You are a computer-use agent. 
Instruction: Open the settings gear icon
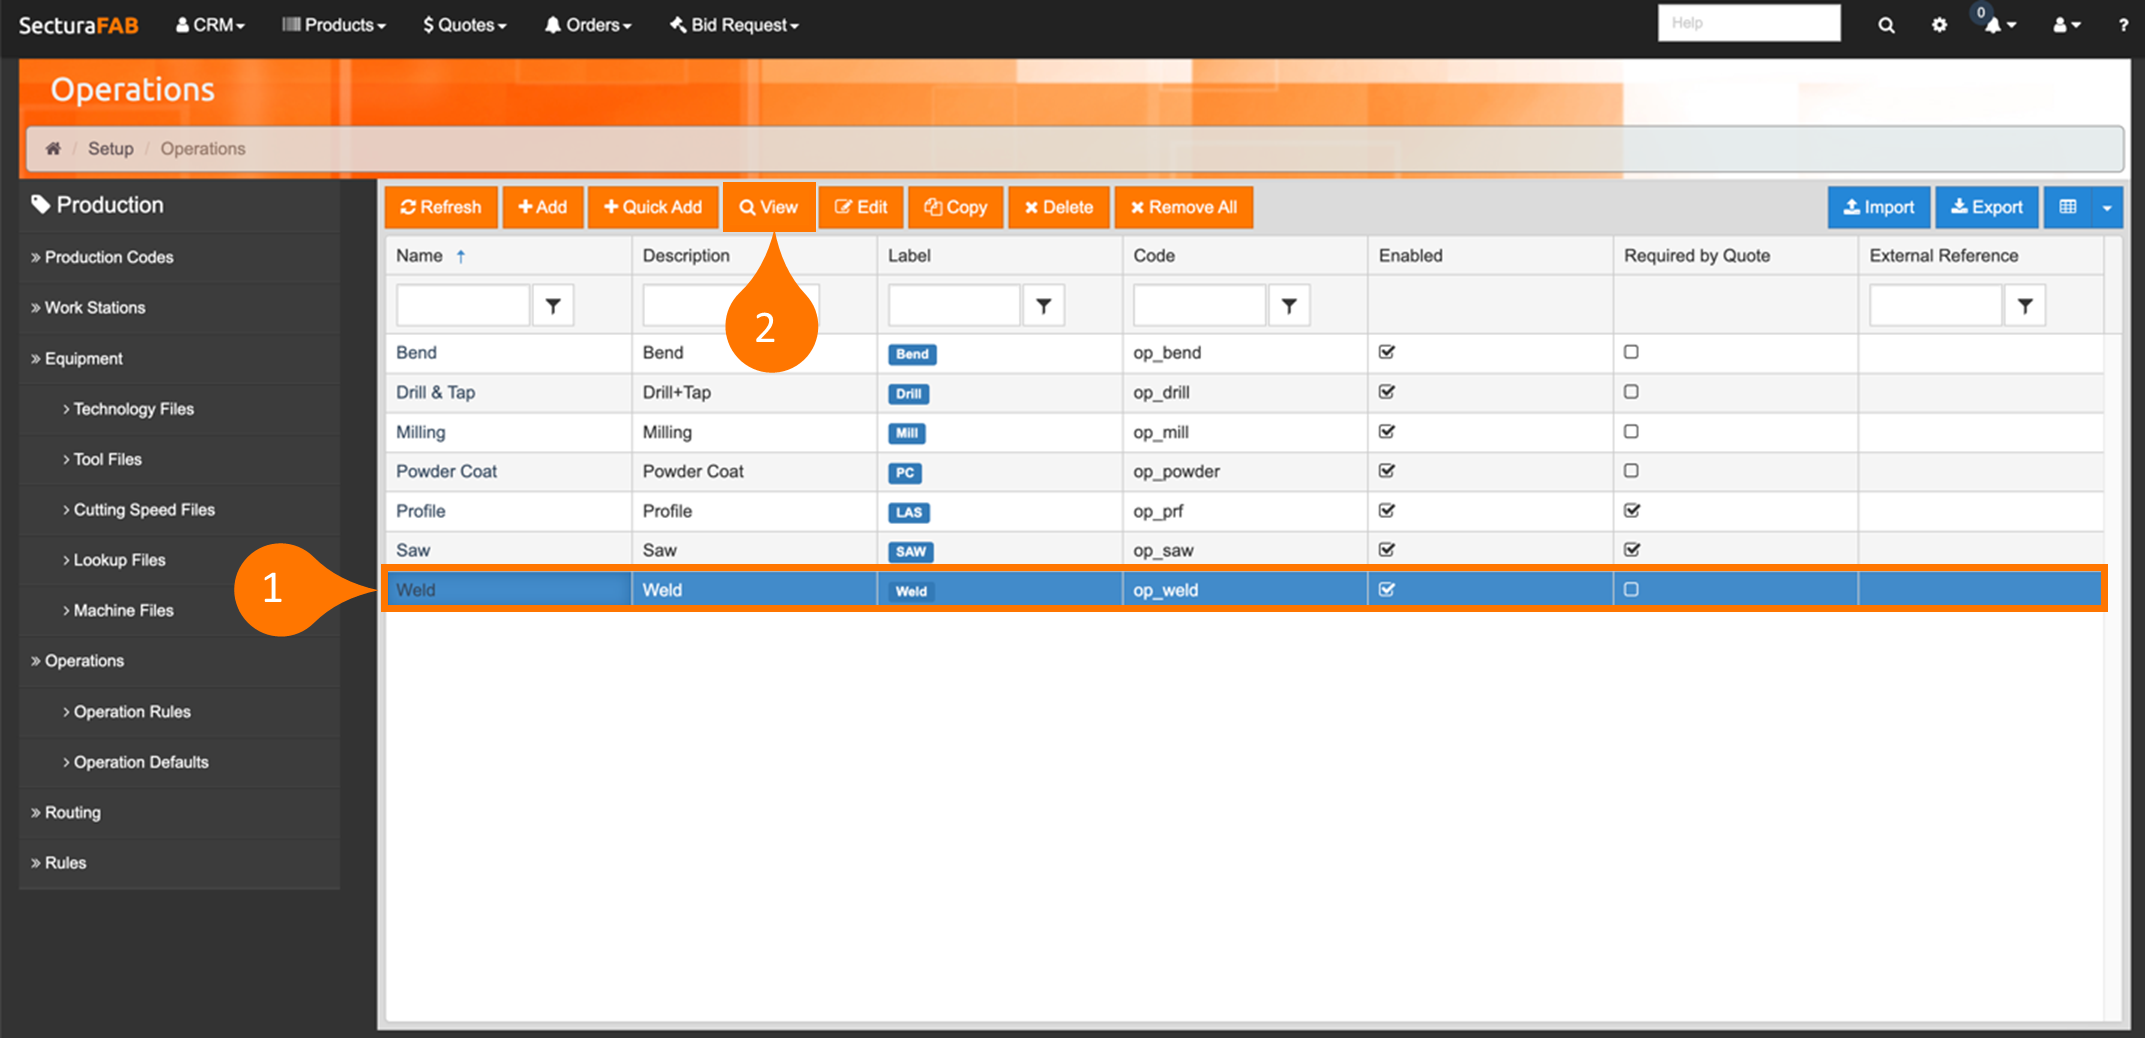tap(1939, 25)
